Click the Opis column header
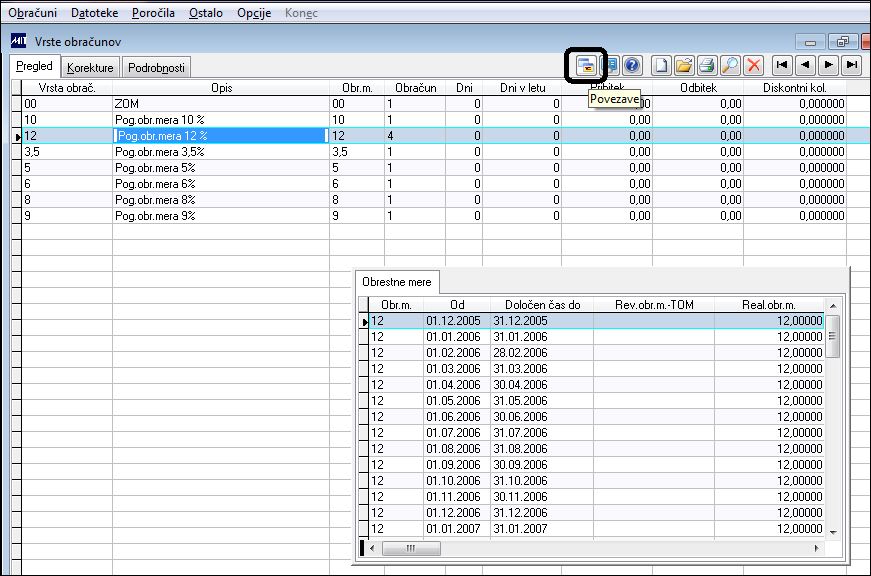The image size is (871, 576). [x=221, y=88]
